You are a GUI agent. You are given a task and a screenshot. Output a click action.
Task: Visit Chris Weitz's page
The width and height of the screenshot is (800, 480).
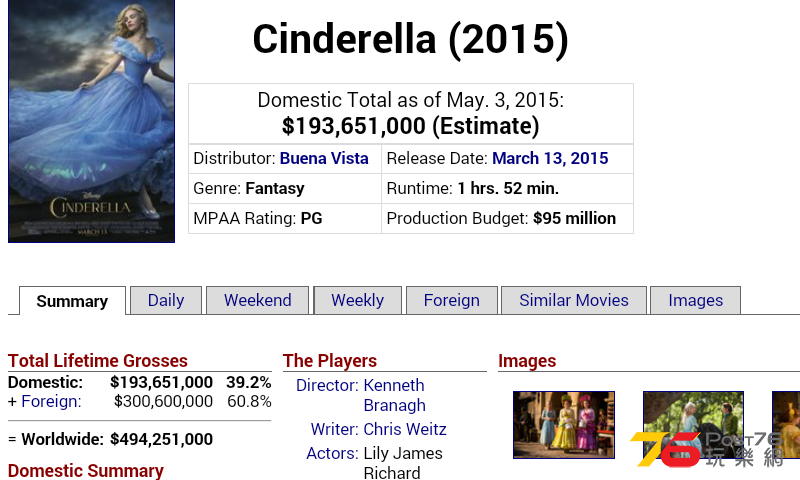405,429
